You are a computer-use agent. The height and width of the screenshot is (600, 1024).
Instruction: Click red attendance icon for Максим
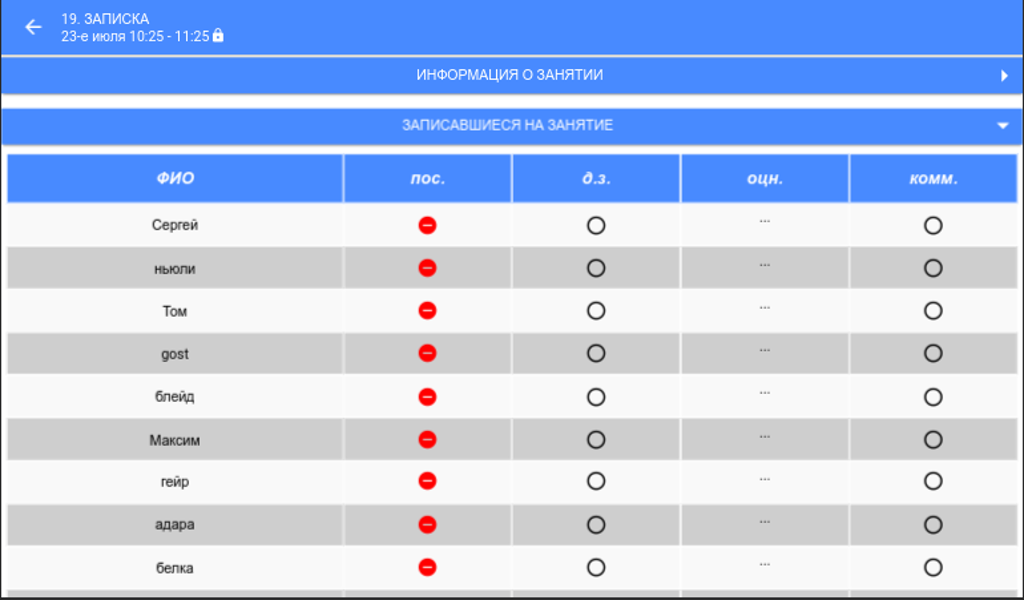(427, 439)
